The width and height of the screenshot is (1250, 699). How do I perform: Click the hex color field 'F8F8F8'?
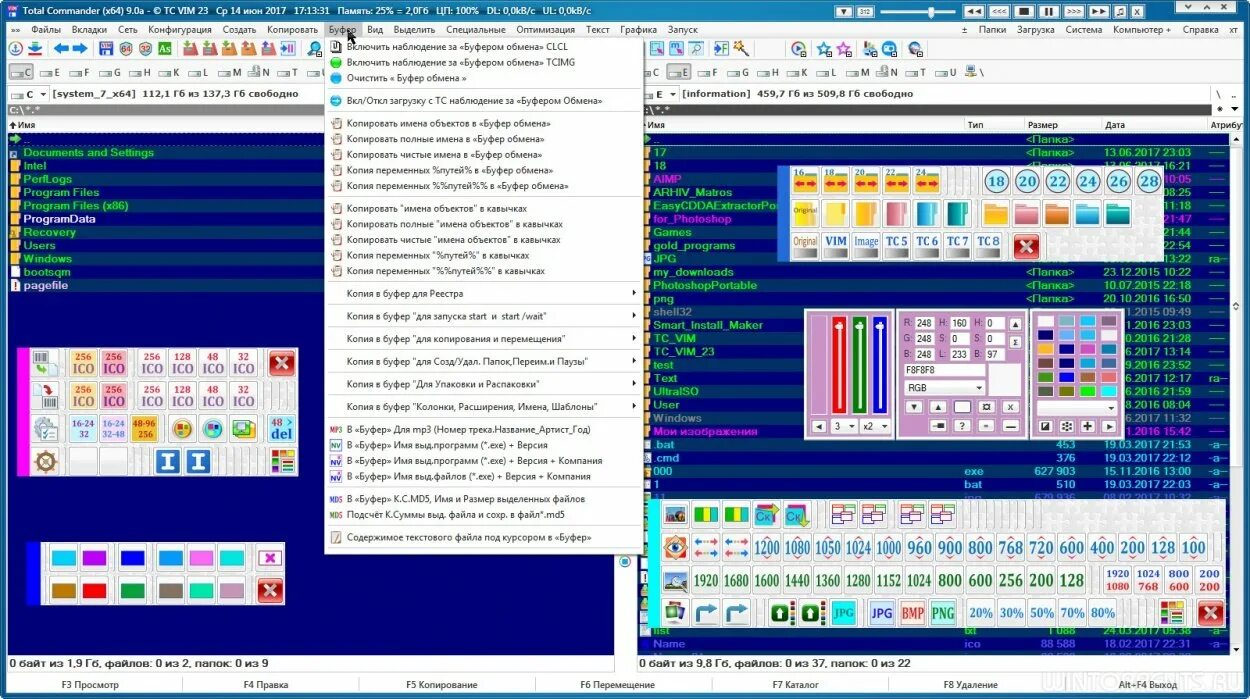[x=943, y=370]
